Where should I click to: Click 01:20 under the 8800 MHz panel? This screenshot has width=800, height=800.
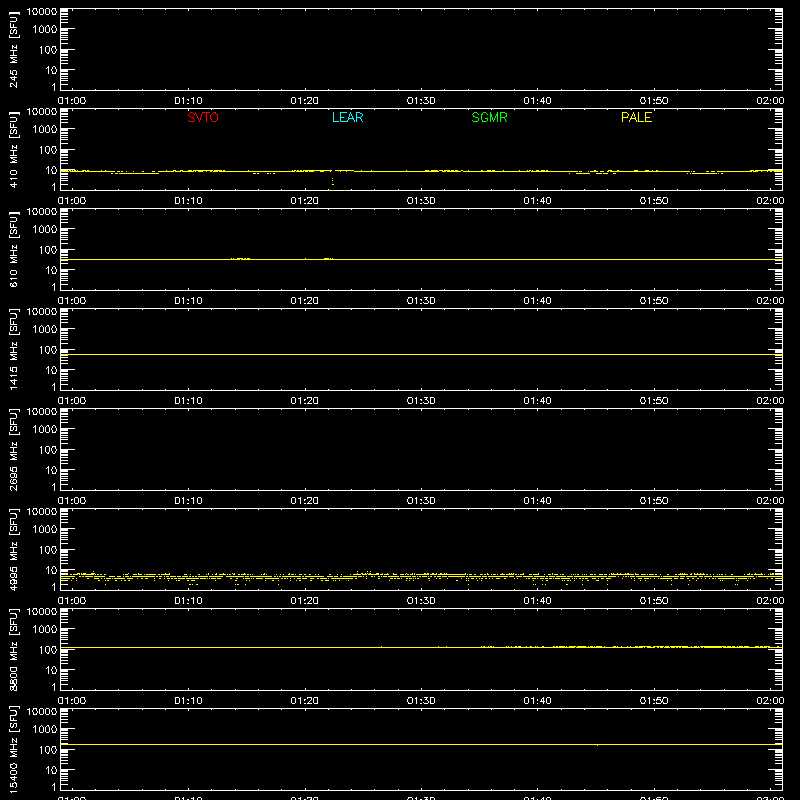[305, 701]
